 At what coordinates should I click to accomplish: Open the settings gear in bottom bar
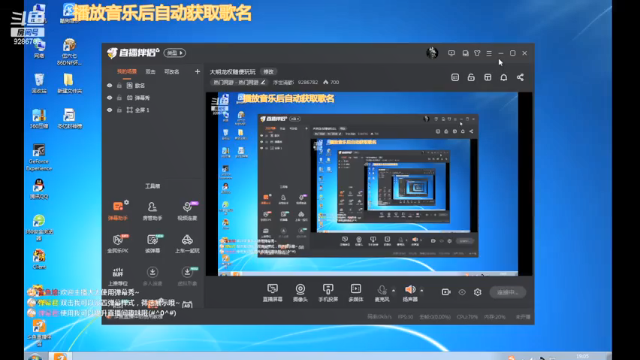point(478,292)
